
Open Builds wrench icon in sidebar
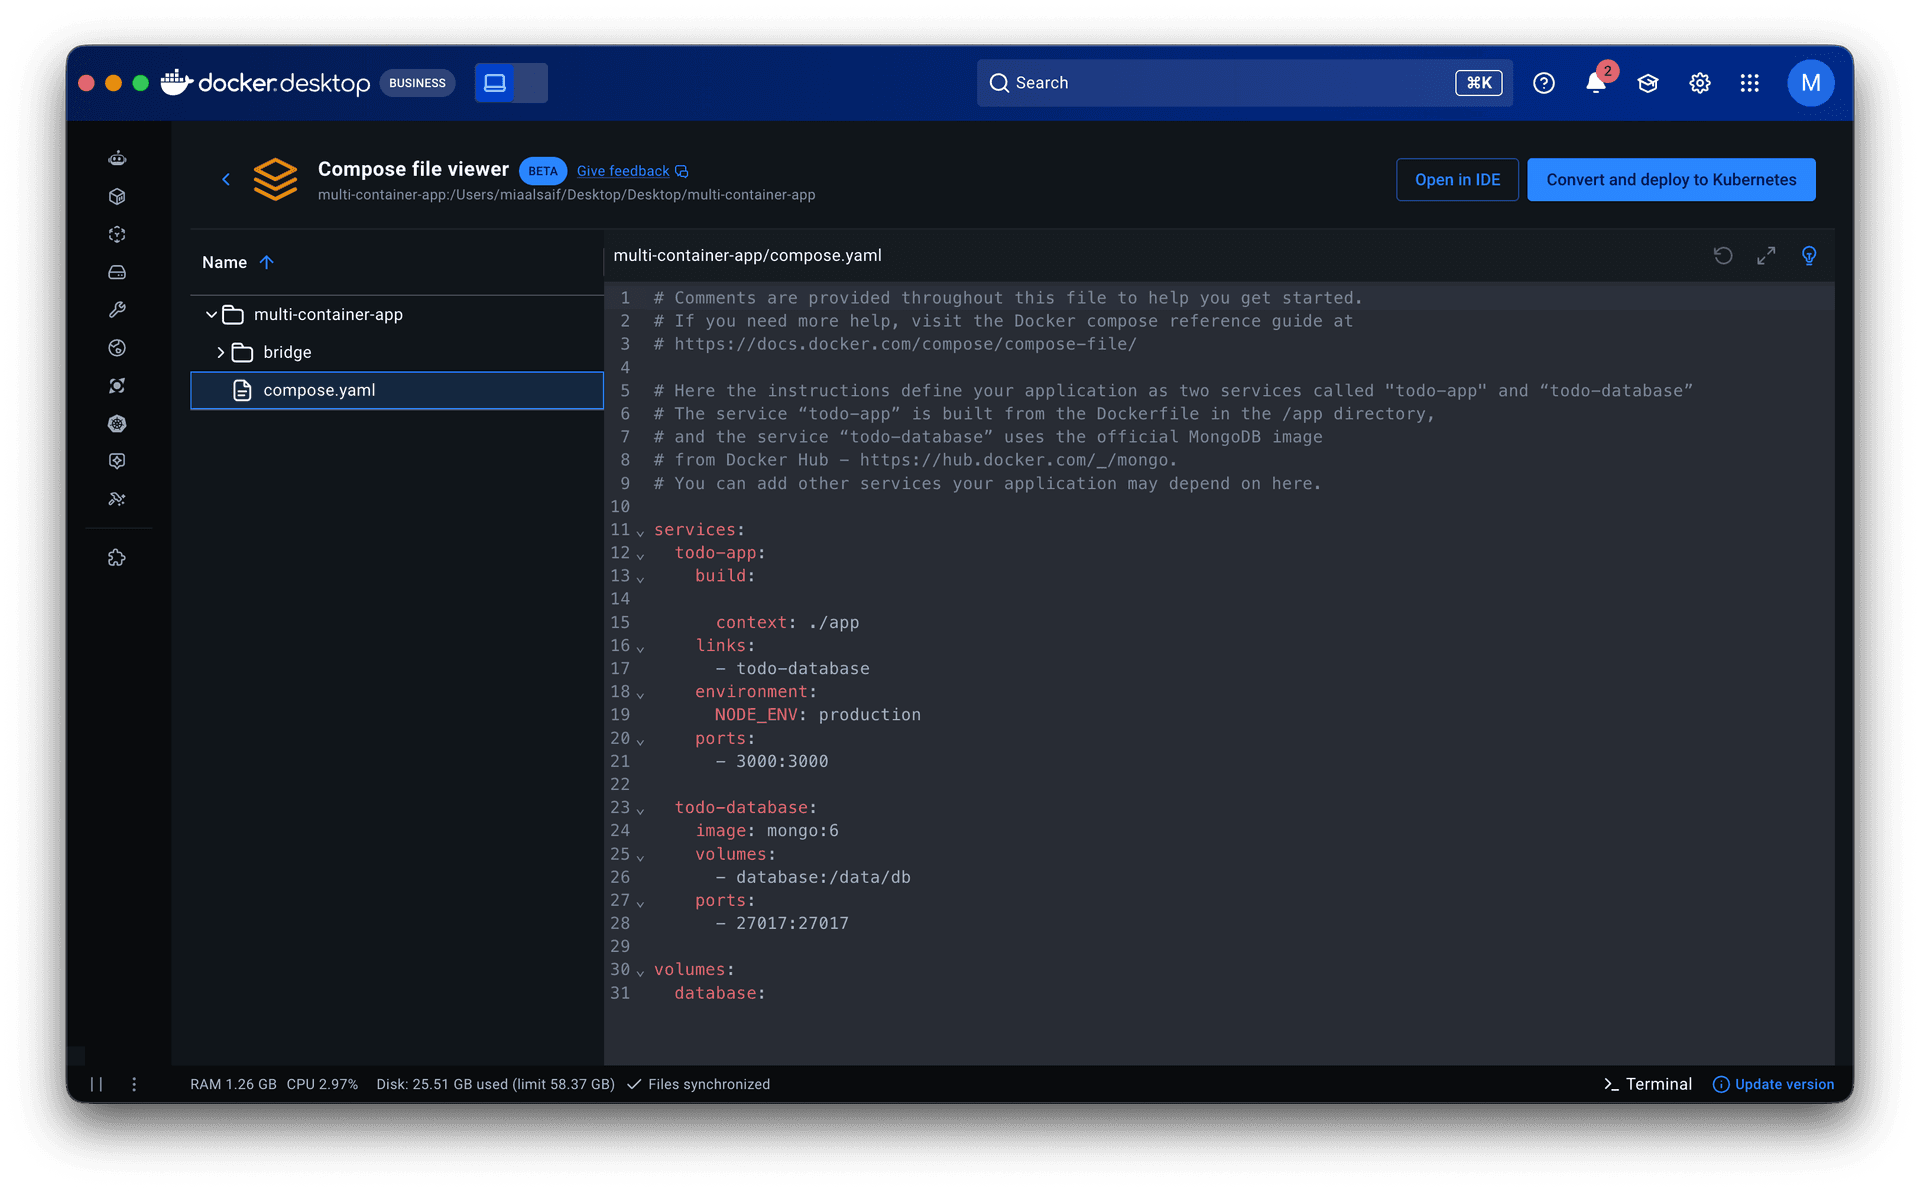117,310
